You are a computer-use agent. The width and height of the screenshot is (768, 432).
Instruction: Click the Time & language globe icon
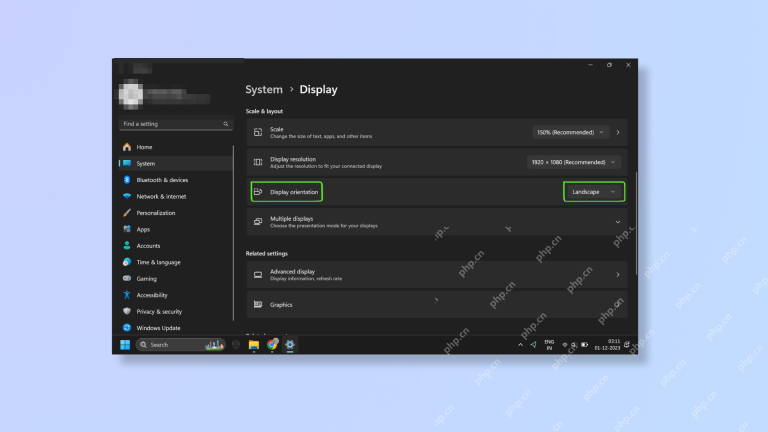[x=127, y=262]
